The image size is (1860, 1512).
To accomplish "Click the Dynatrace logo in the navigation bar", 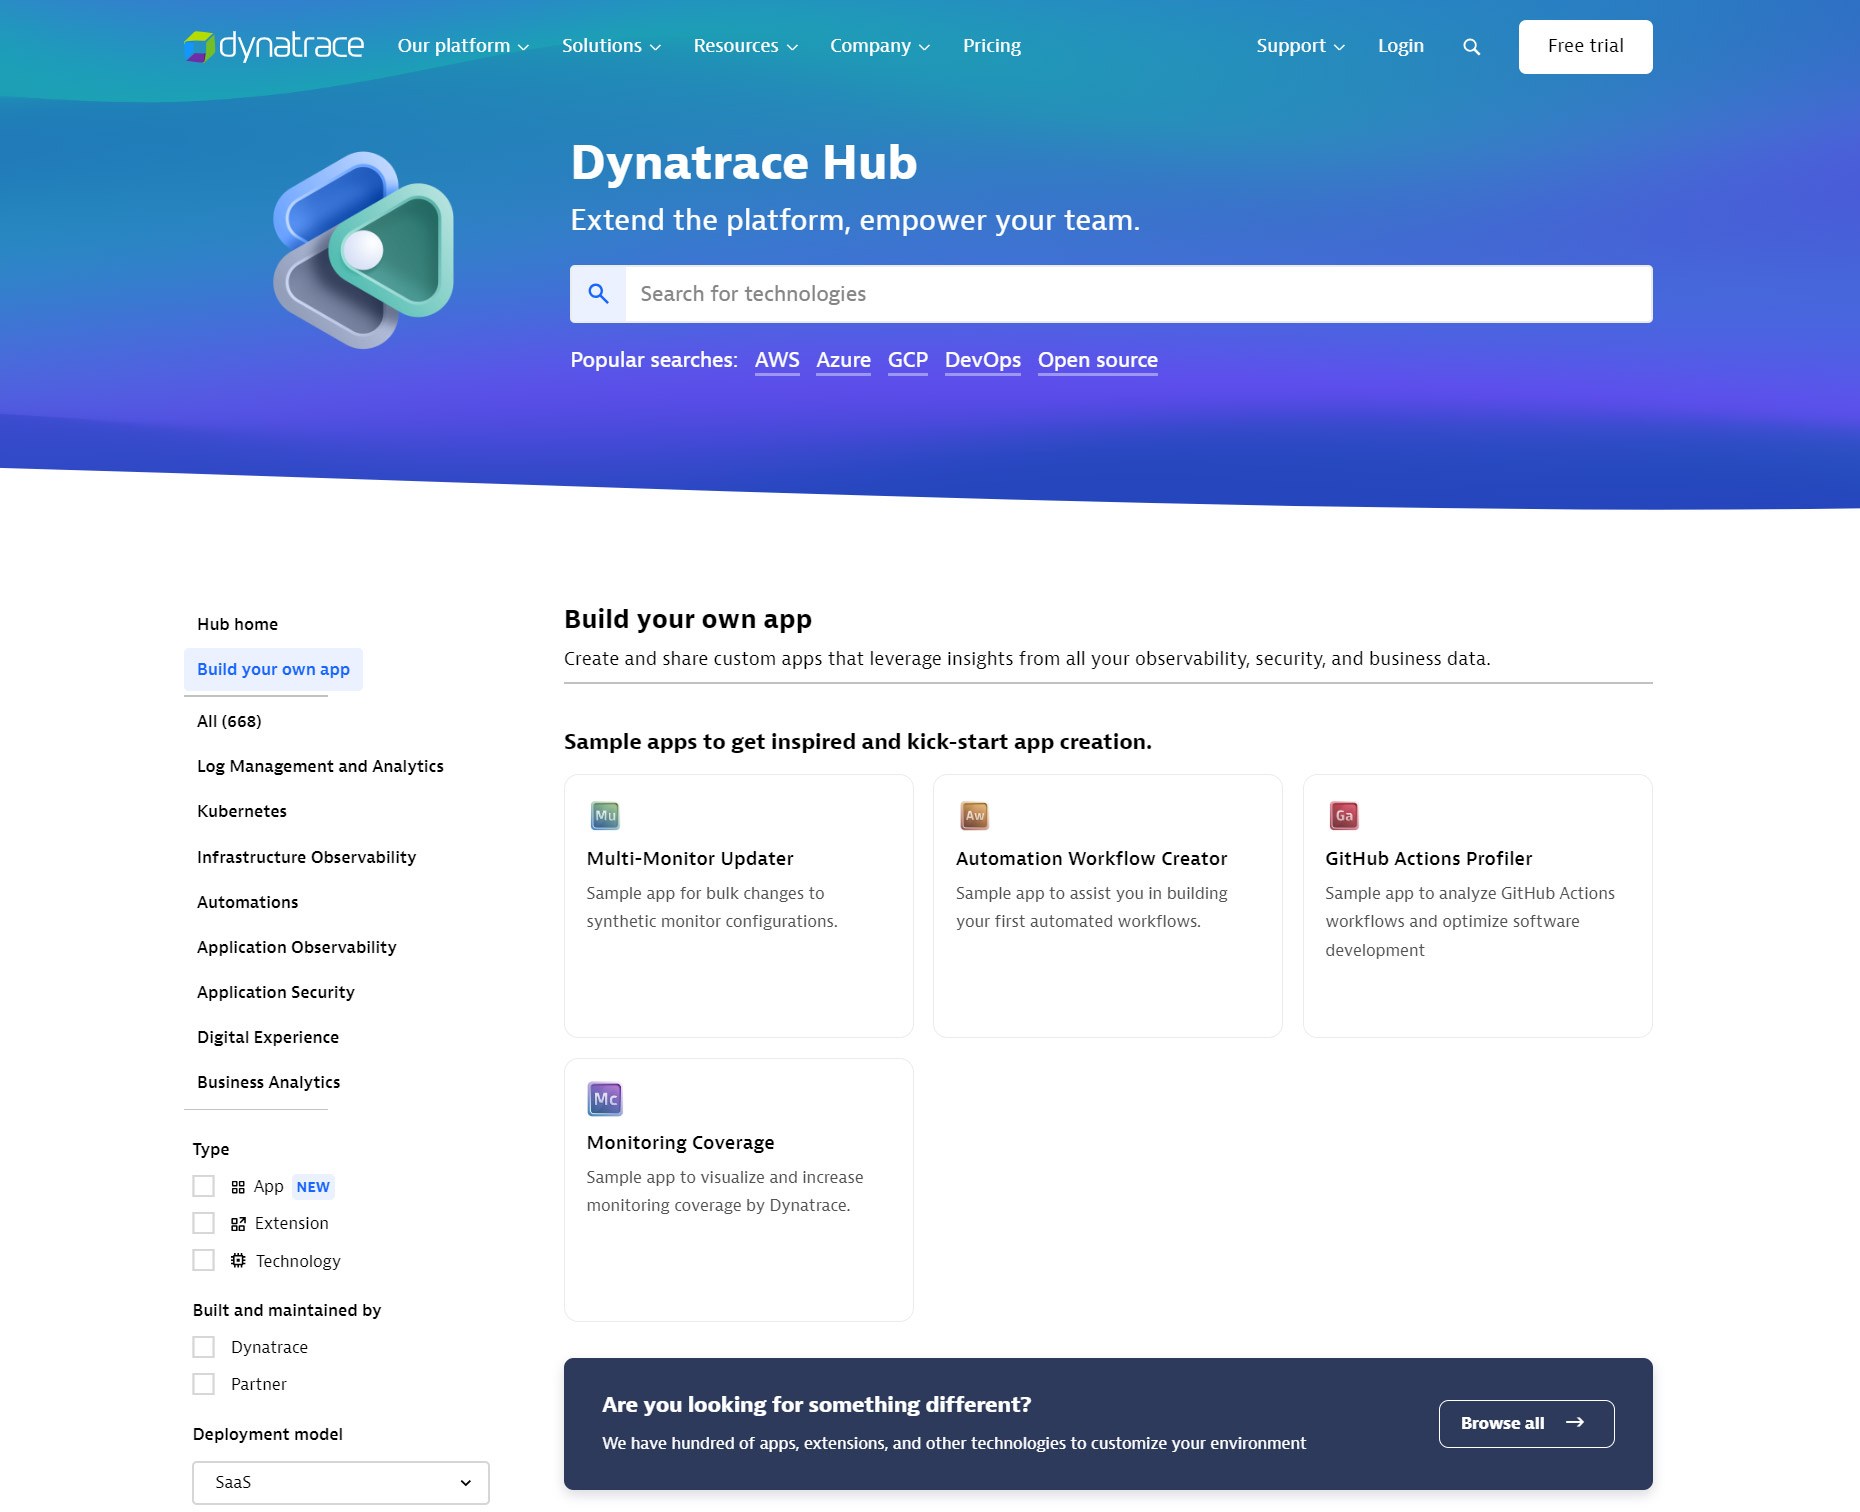I will (272, 44).
